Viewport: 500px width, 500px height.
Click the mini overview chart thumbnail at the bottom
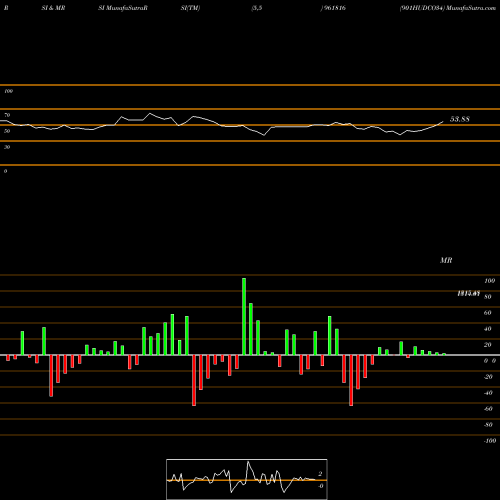point(247,479)
